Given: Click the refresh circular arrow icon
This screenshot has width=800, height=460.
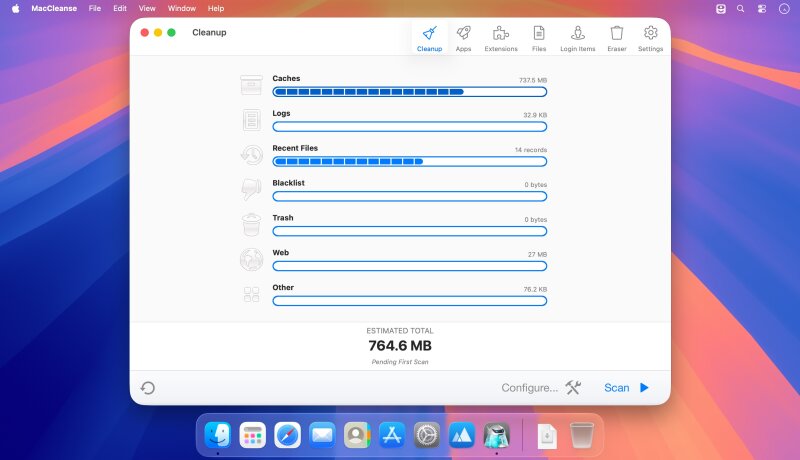Looking at the screenshot, I should point(147,388).
